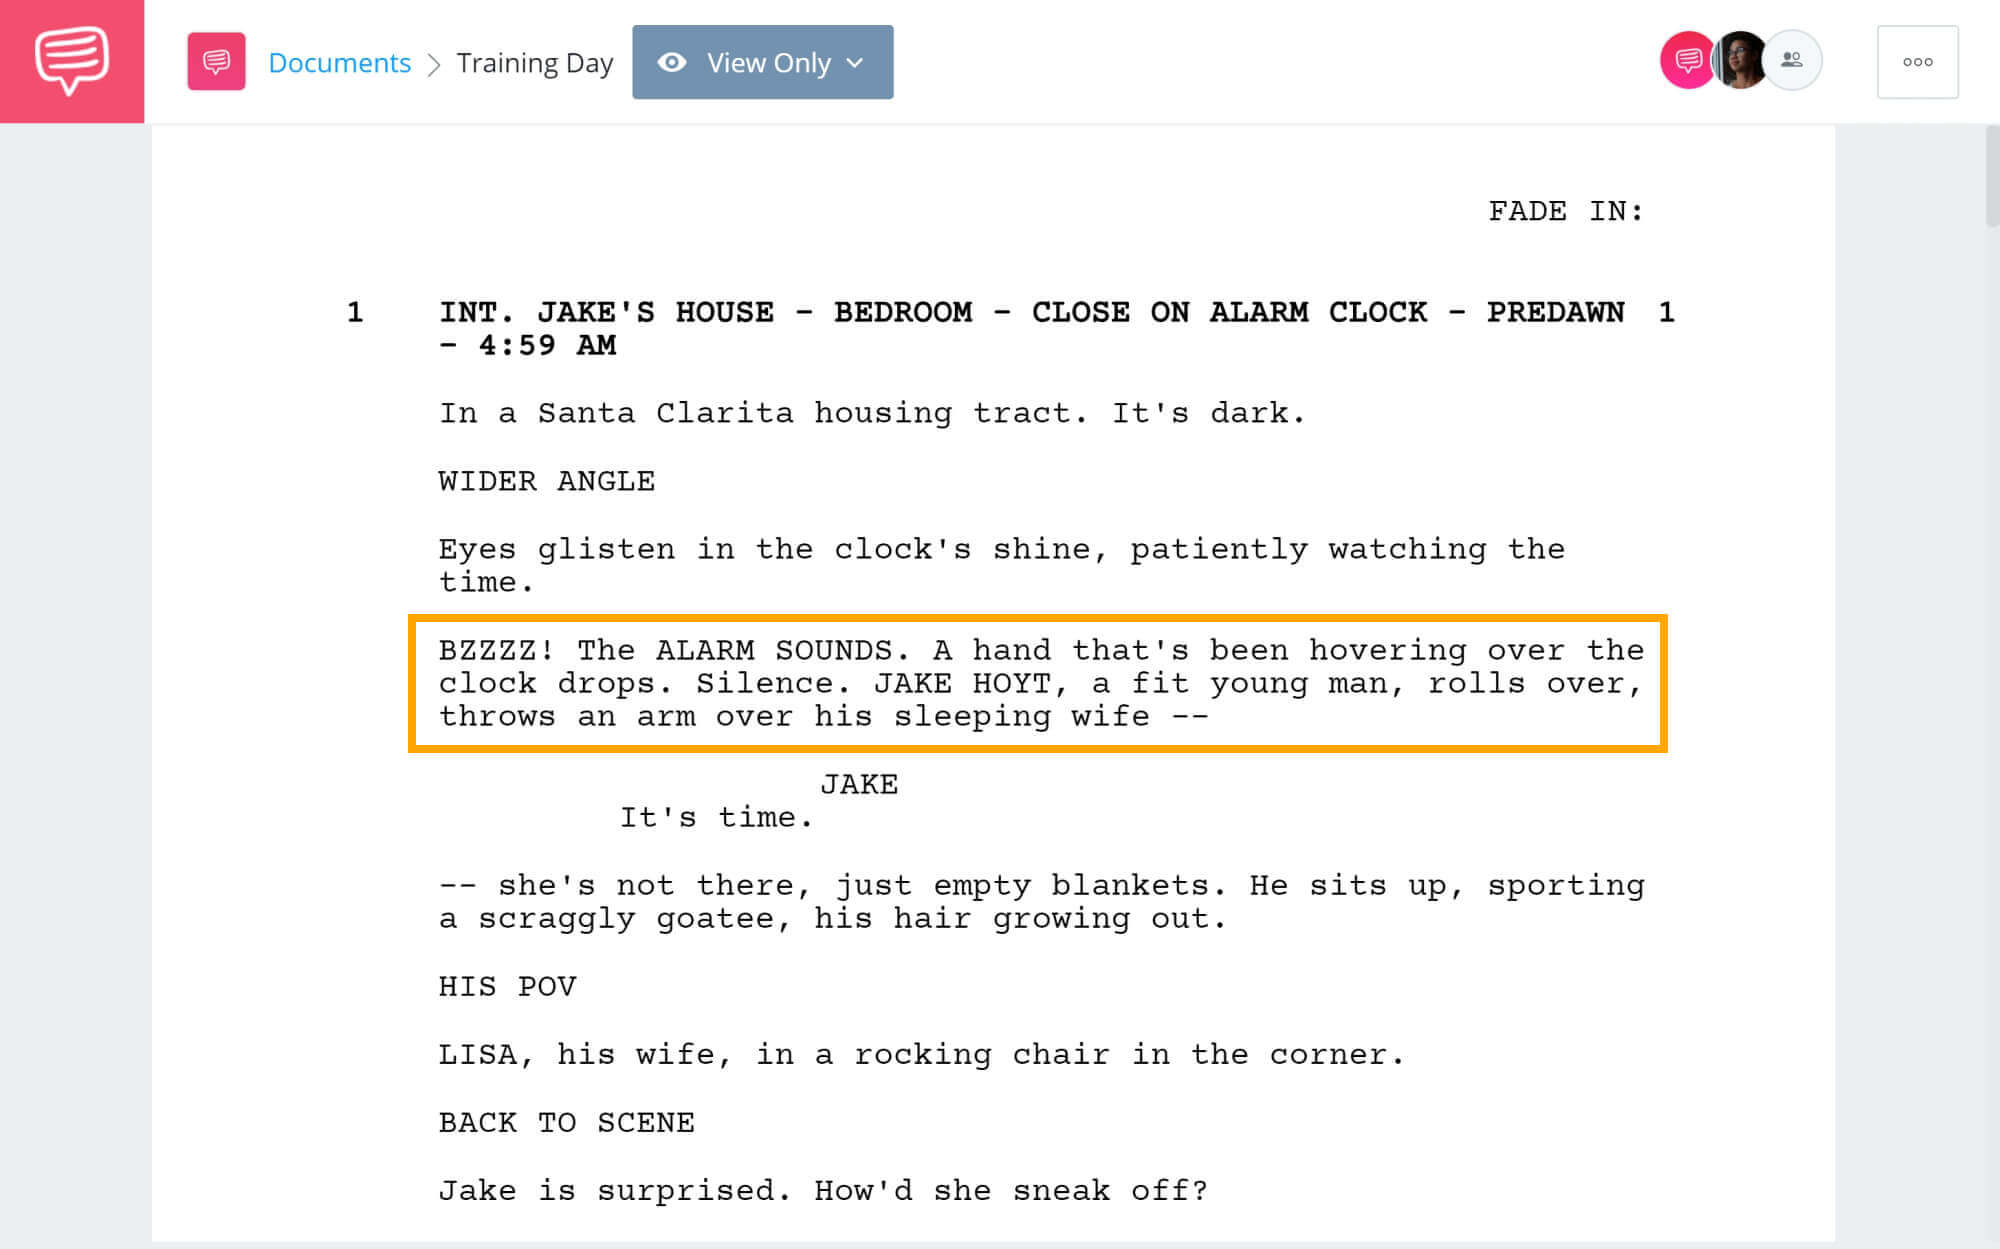Click the three-dot overflow menu icon
The height and width of the screenshot is (1249, 2000).
coord(1917,62)
